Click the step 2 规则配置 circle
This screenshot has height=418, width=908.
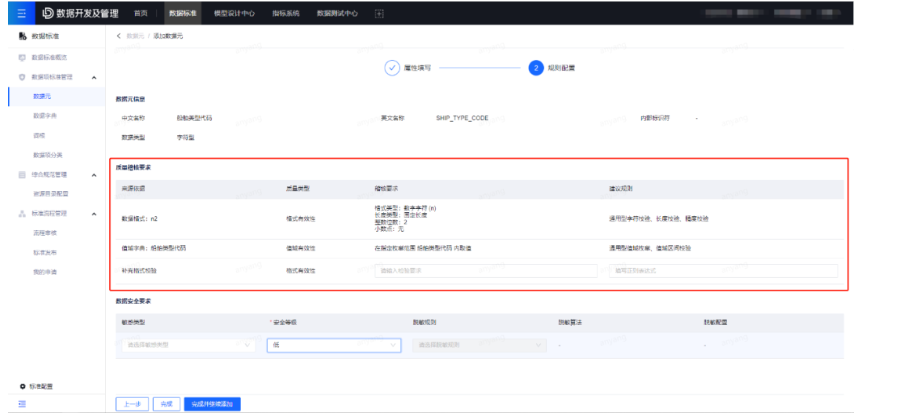[x=536, y=68]
